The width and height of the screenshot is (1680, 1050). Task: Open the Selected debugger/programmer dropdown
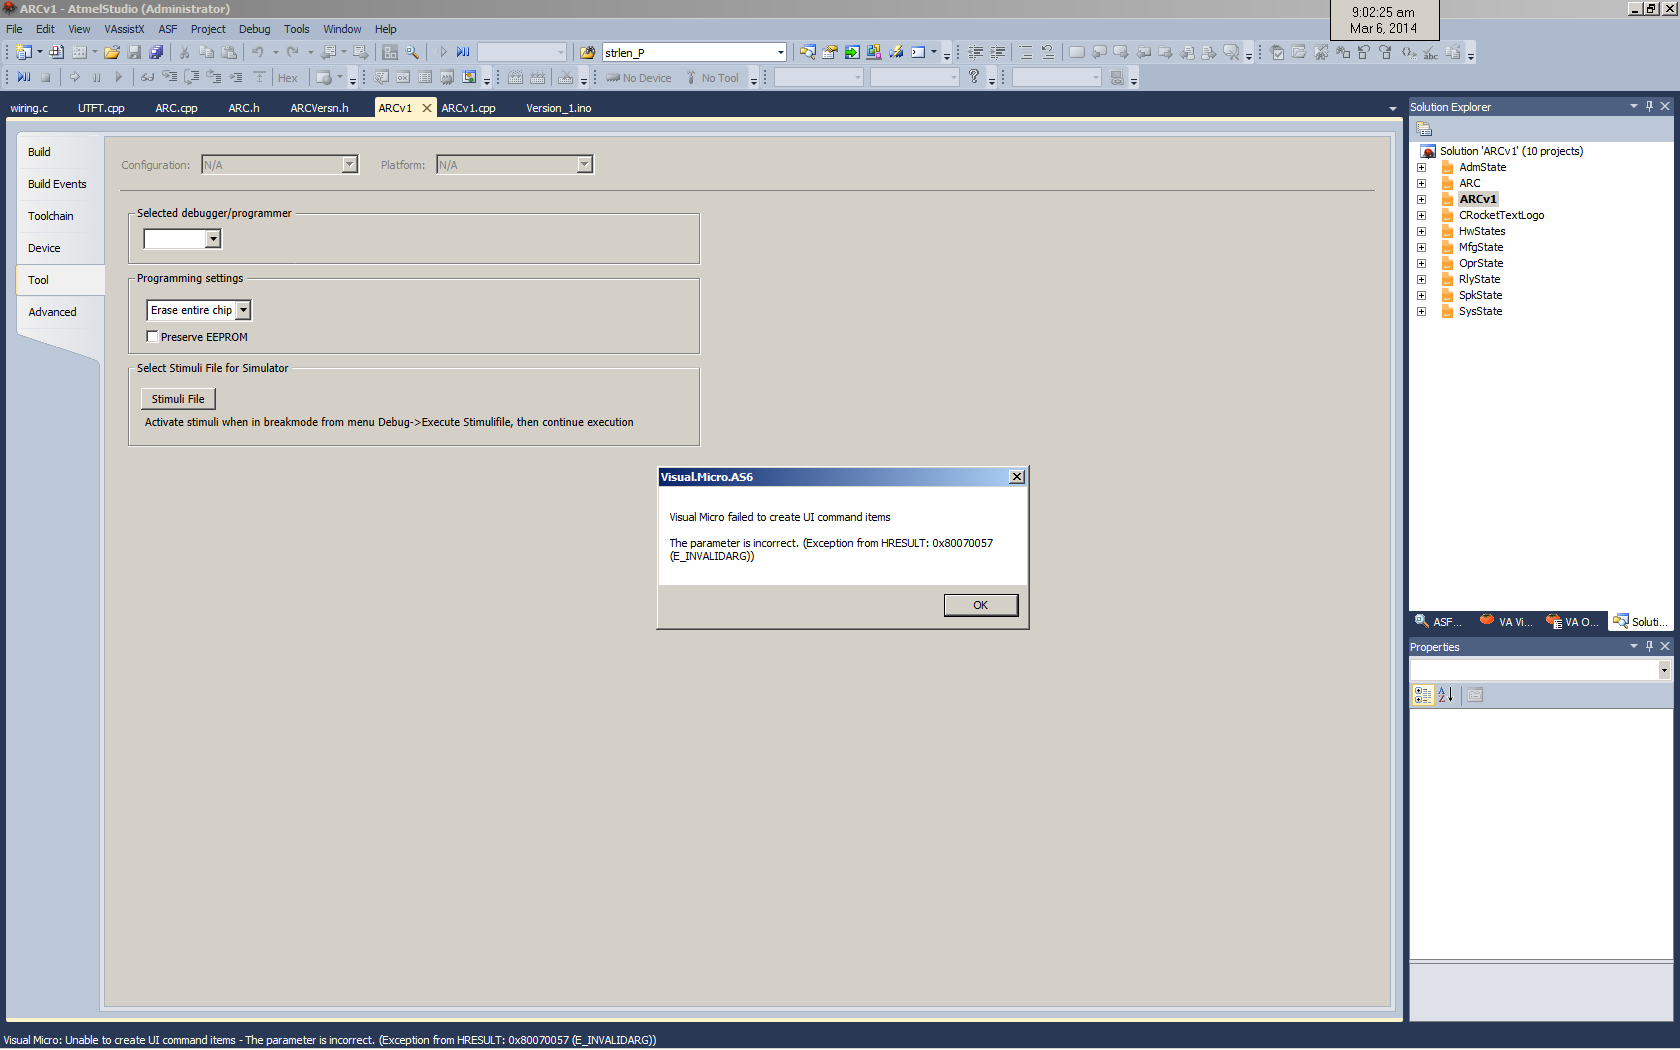(x=213, y=239)
